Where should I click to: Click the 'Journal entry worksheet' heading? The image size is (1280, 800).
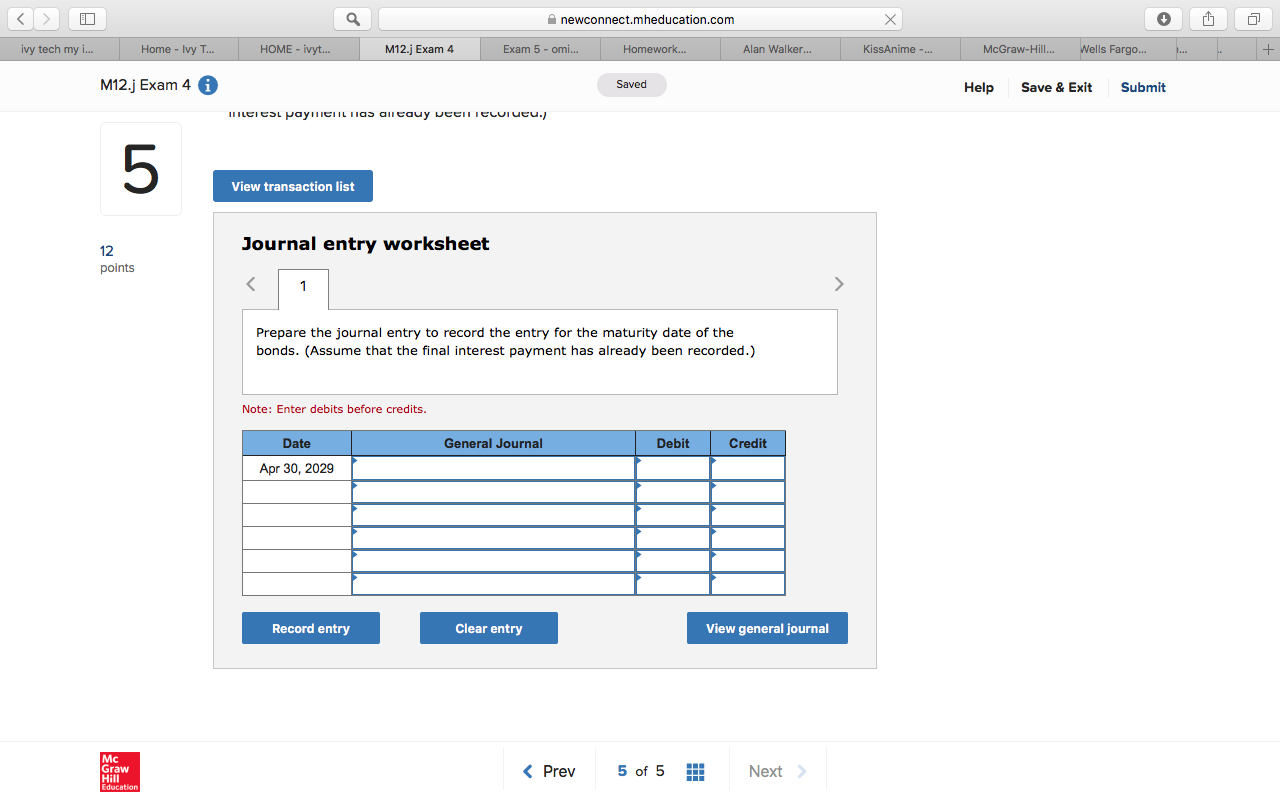pos(366,244)
